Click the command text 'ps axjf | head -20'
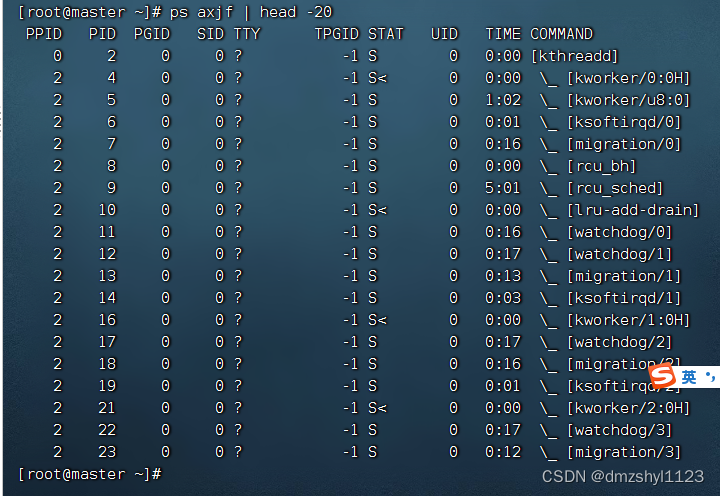 251,12
